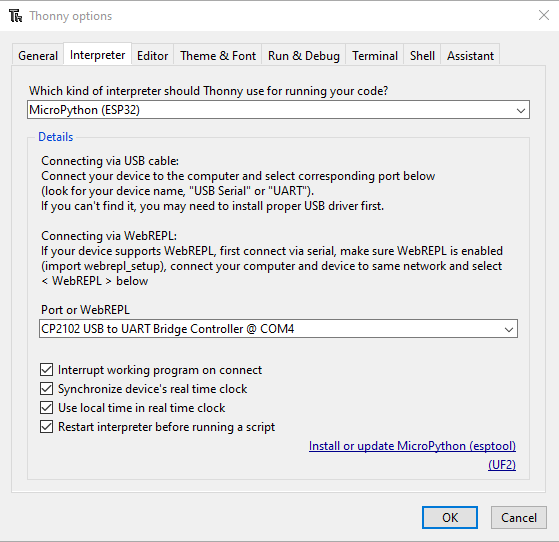The width and height of the screenshot is (559, 542).
Task: Switch to the Editor tab
Action: point(152,55)
